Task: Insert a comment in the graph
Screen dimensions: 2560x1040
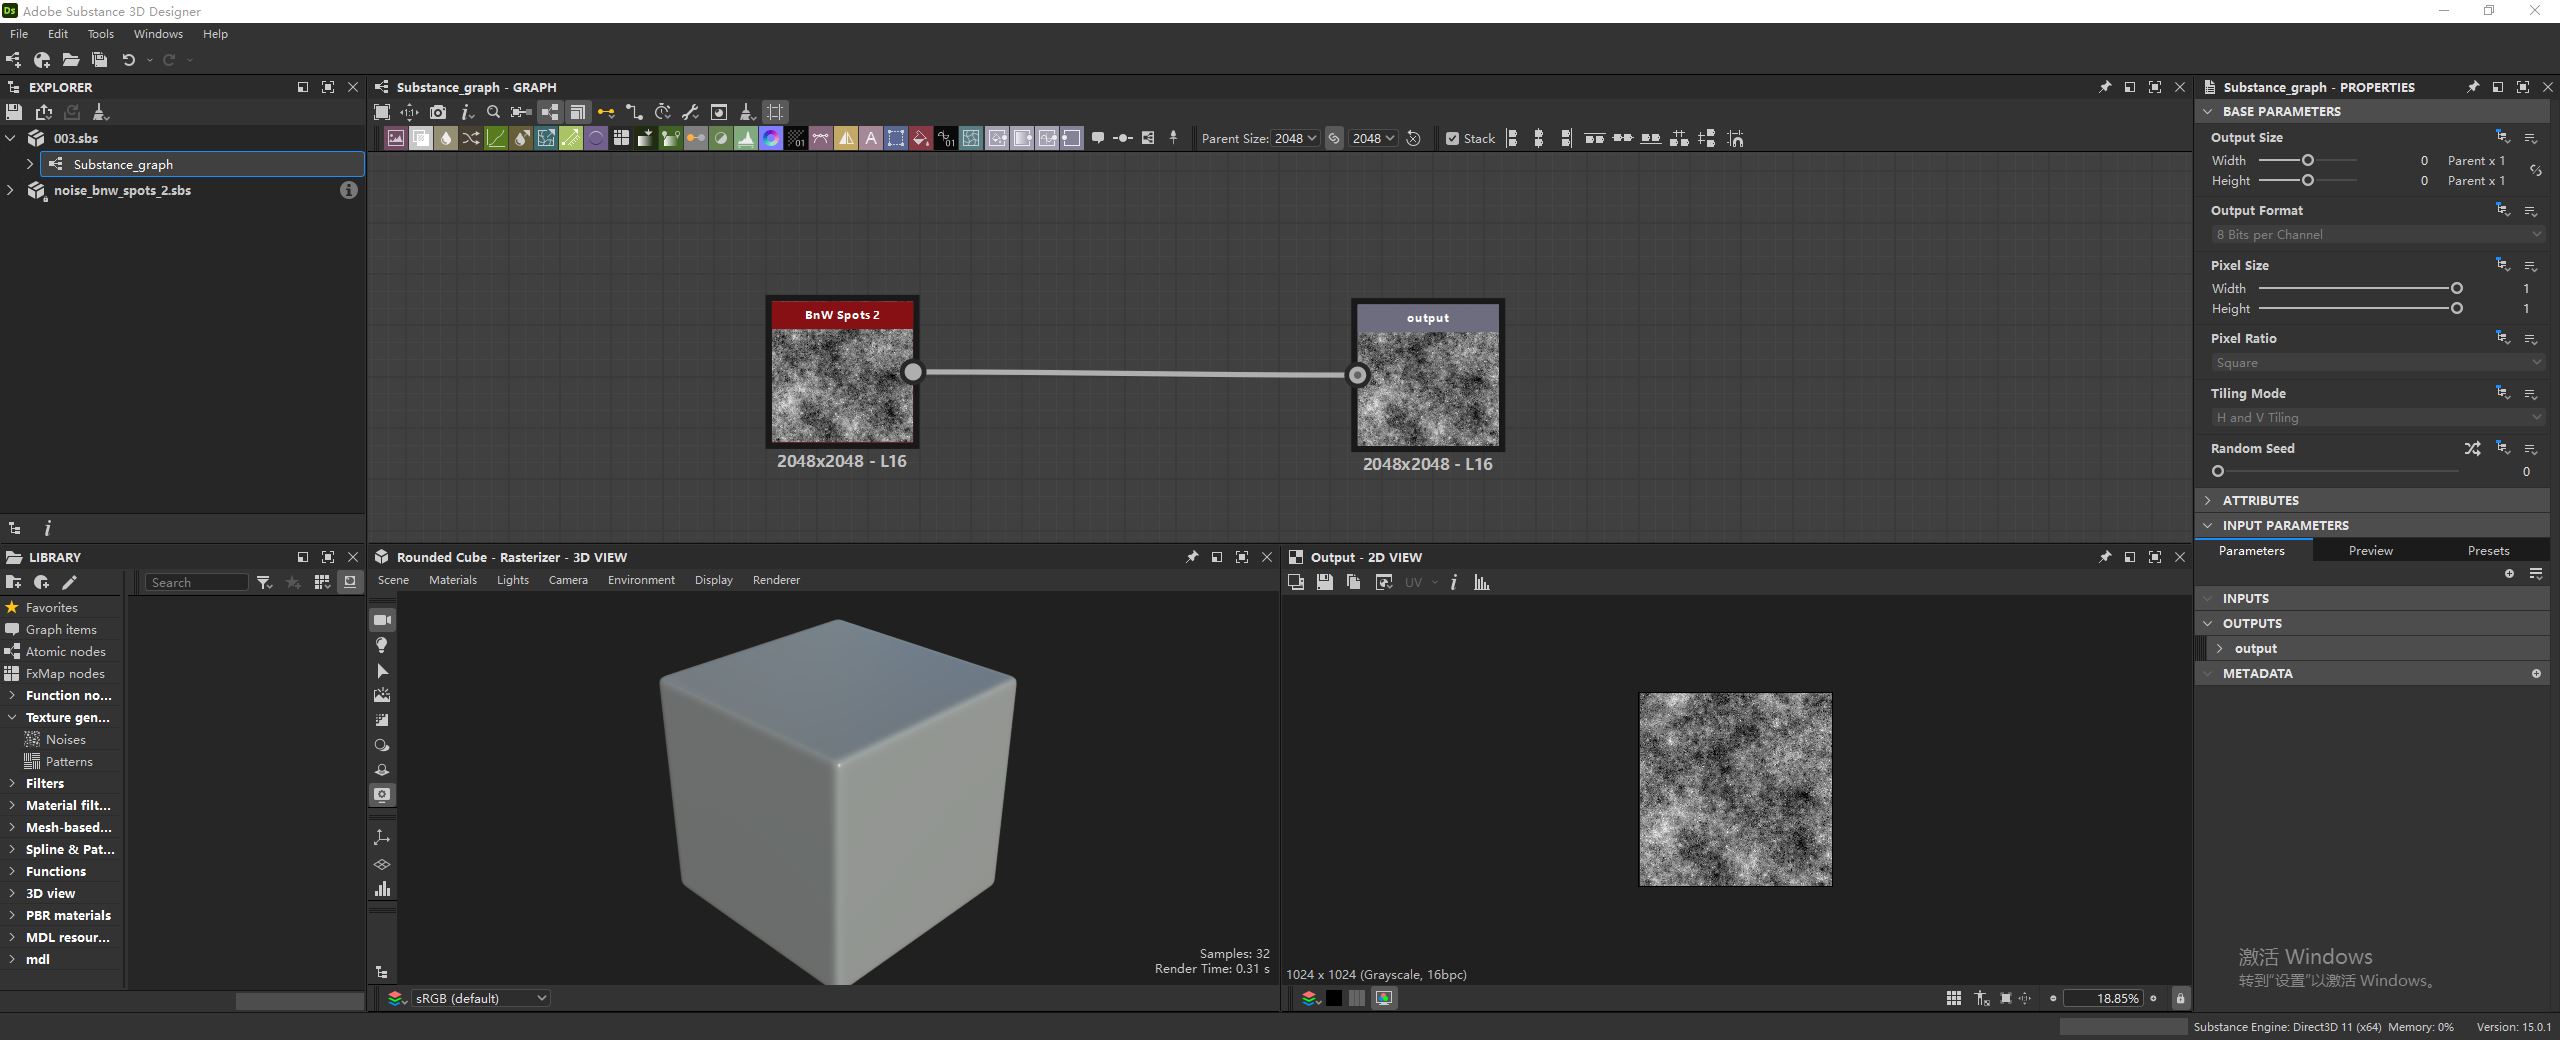Action: pyautogui.click(x=1098, y=138)
